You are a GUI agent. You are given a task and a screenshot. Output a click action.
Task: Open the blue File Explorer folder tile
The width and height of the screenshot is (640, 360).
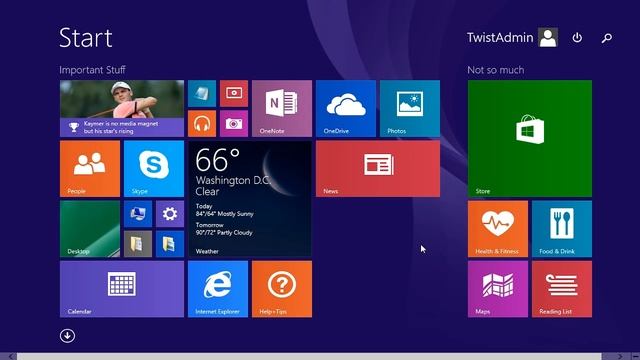[x=170, y=244]
